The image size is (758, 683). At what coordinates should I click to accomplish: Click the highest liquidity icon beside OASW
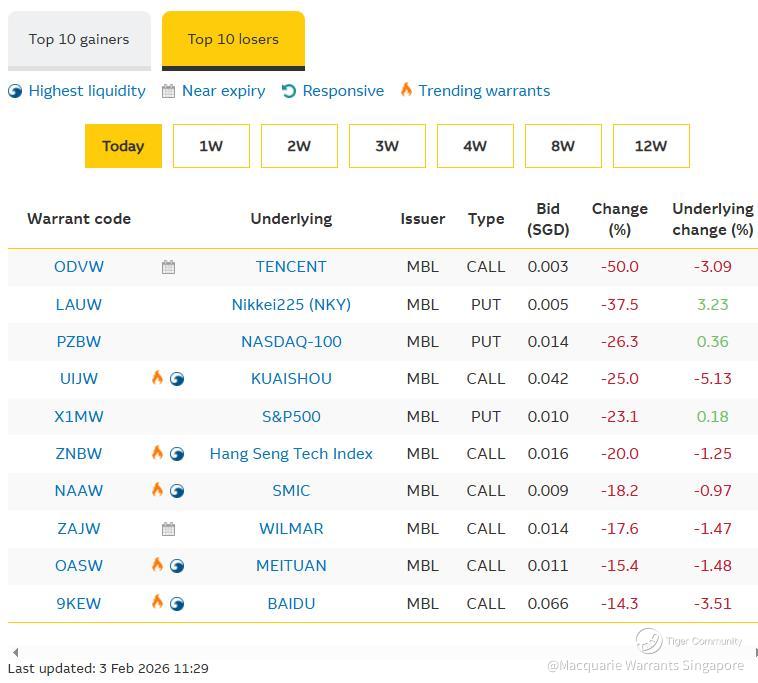click(177, 566)
